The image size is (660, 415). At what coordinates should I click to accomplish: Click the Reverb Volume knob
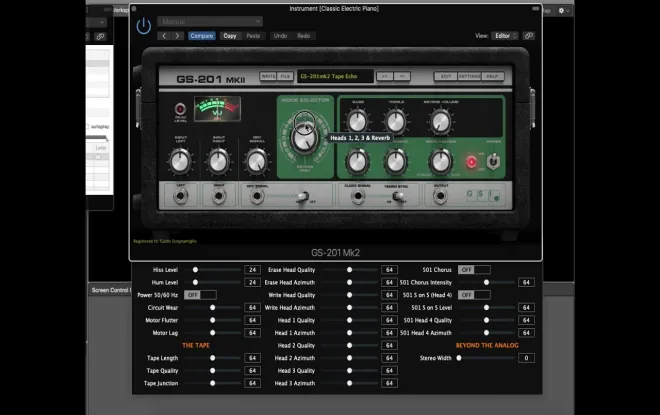coord(441,122)
